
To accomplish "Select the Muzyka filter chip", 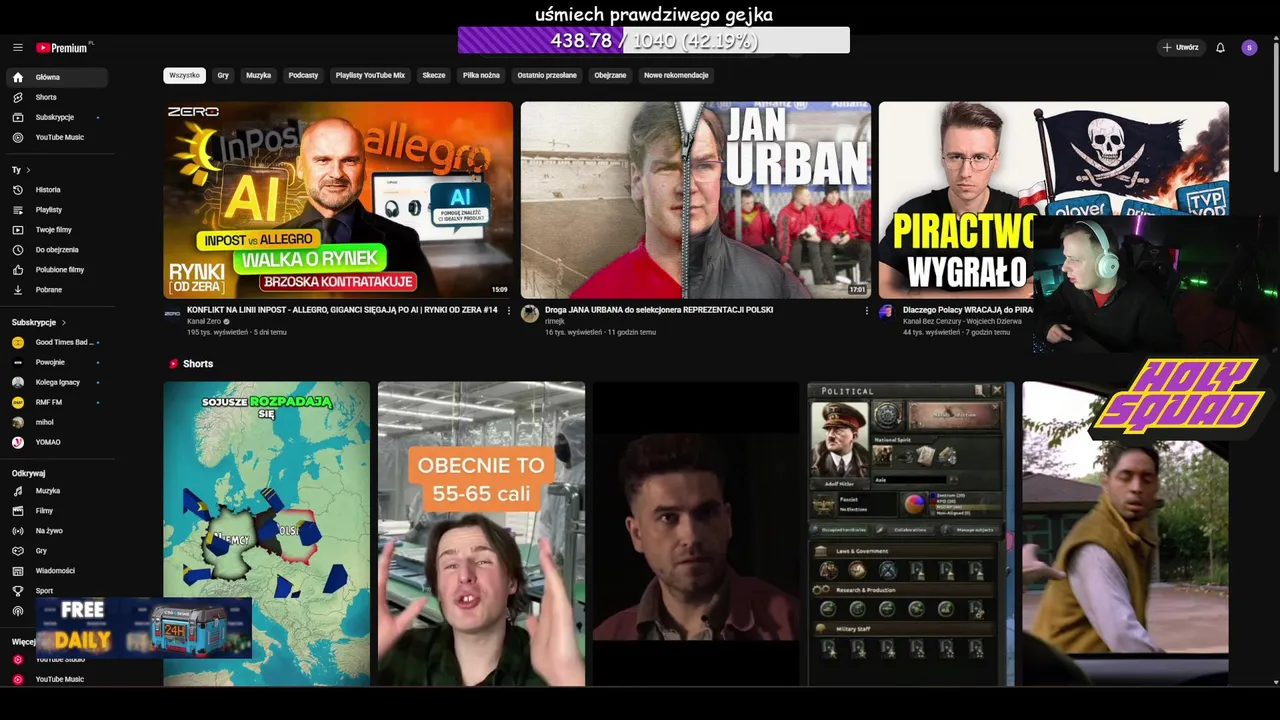I will (258, 75).
